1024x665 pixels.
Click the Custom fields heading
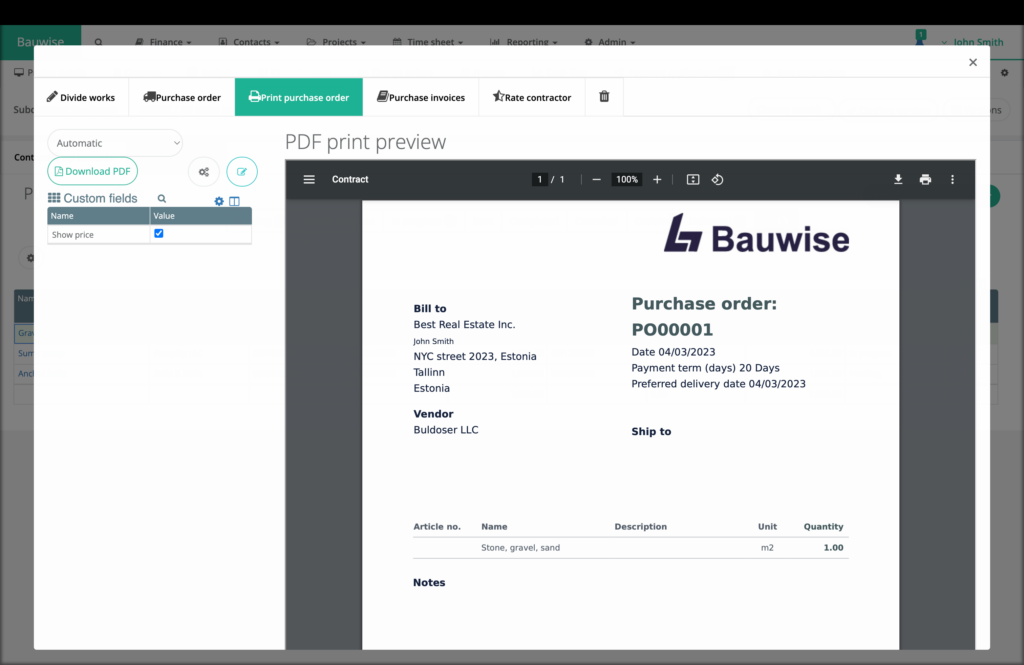[x=100, y=198]
